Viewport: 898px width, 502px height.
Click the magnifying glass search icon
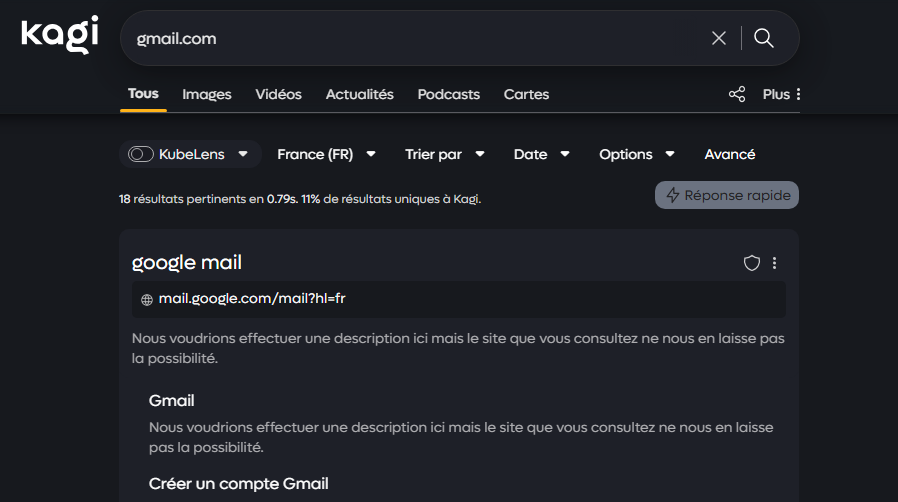coord(764,38)
